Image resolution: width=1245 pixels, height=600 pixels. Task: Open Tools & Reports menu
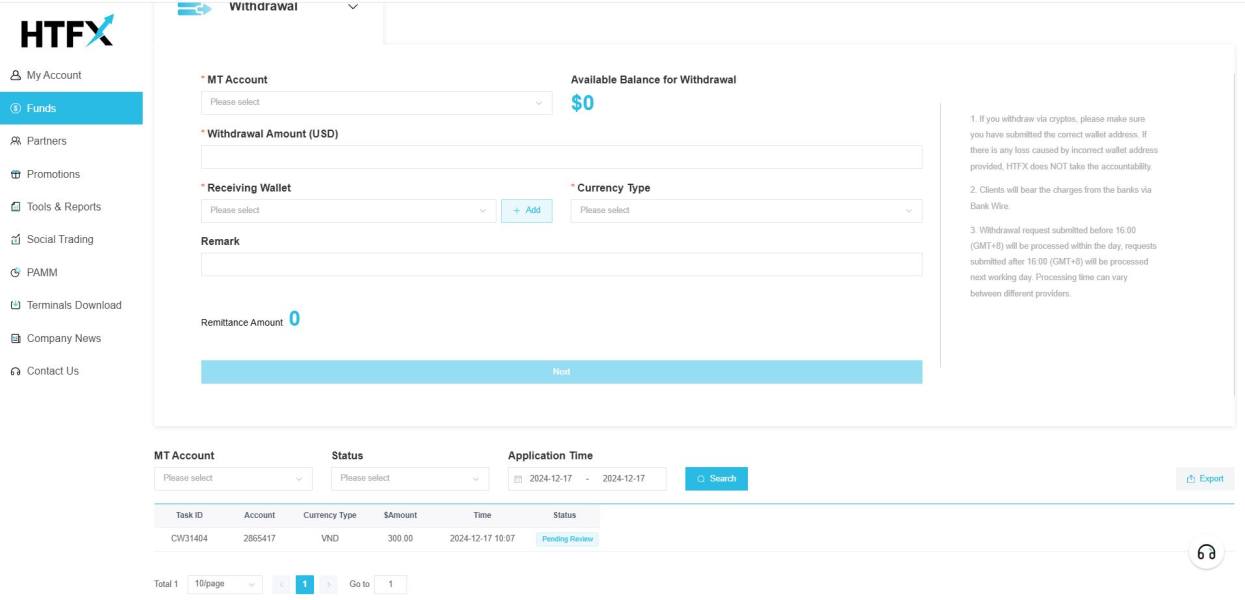pyautogui.click(x=63, y=207)
